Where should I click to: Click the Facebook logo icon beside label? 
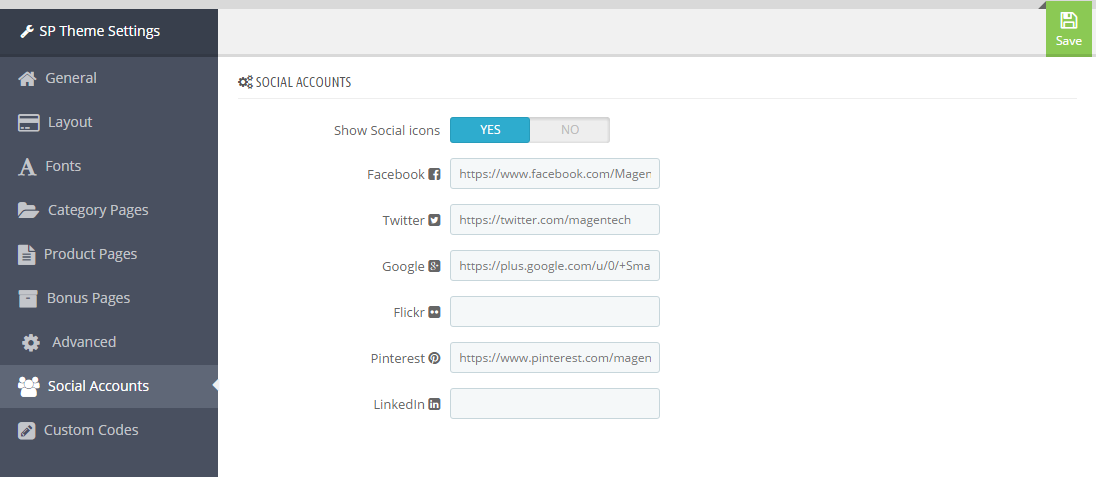[434, 174]
